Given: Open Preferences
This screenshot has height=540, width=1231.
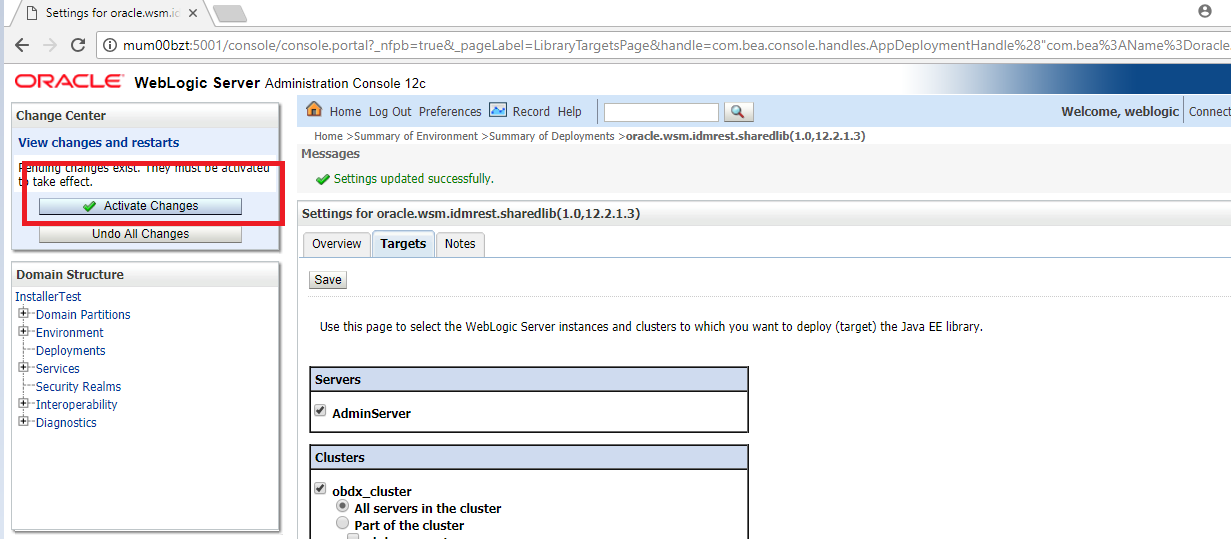Looking at the screenshot, I should pos(450,112).
